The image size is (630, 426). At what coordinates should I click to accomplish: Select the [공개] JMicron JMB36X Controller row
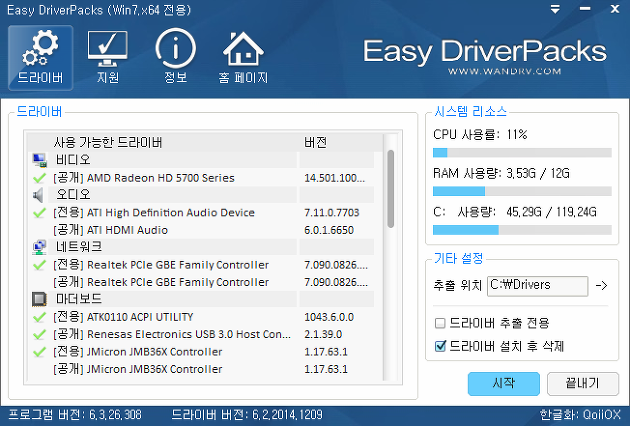coord(203,369)
